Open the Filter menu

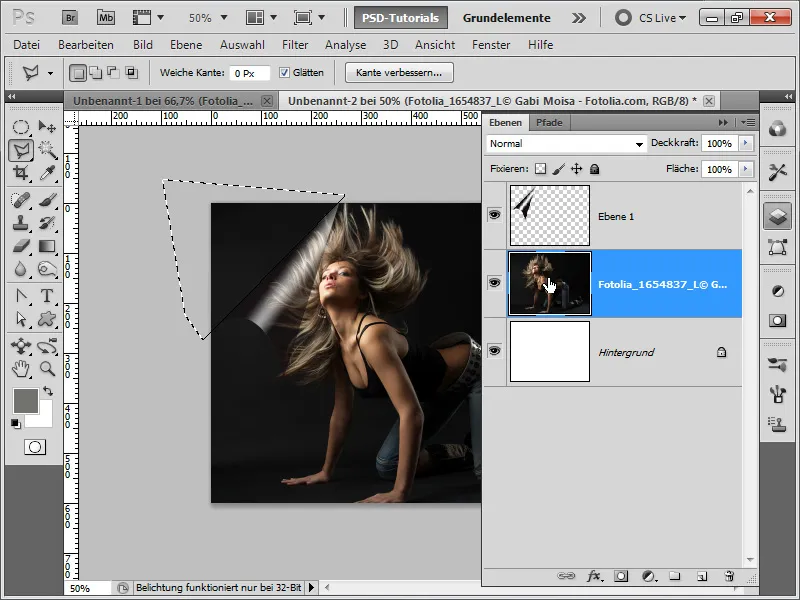[x=295, y=45]
